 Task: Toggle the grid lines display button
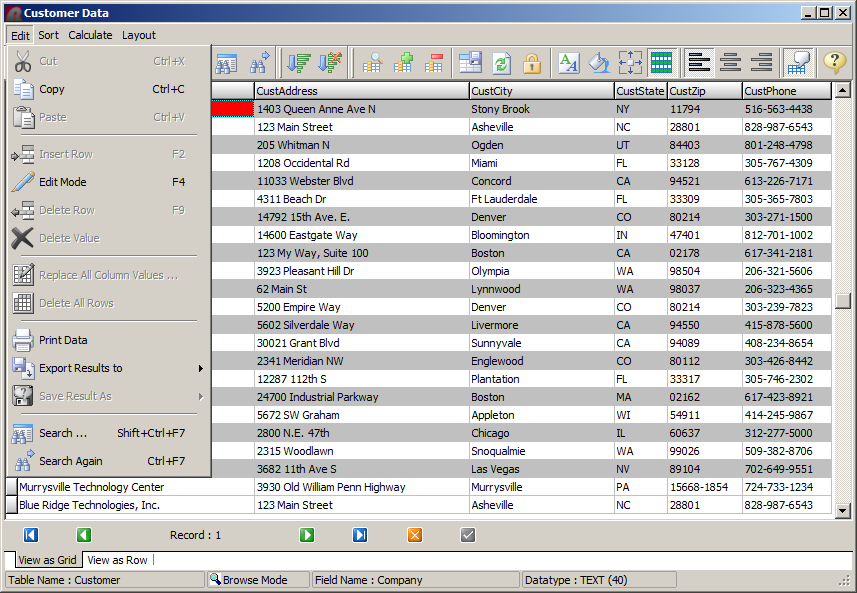[x=660, y=63]
